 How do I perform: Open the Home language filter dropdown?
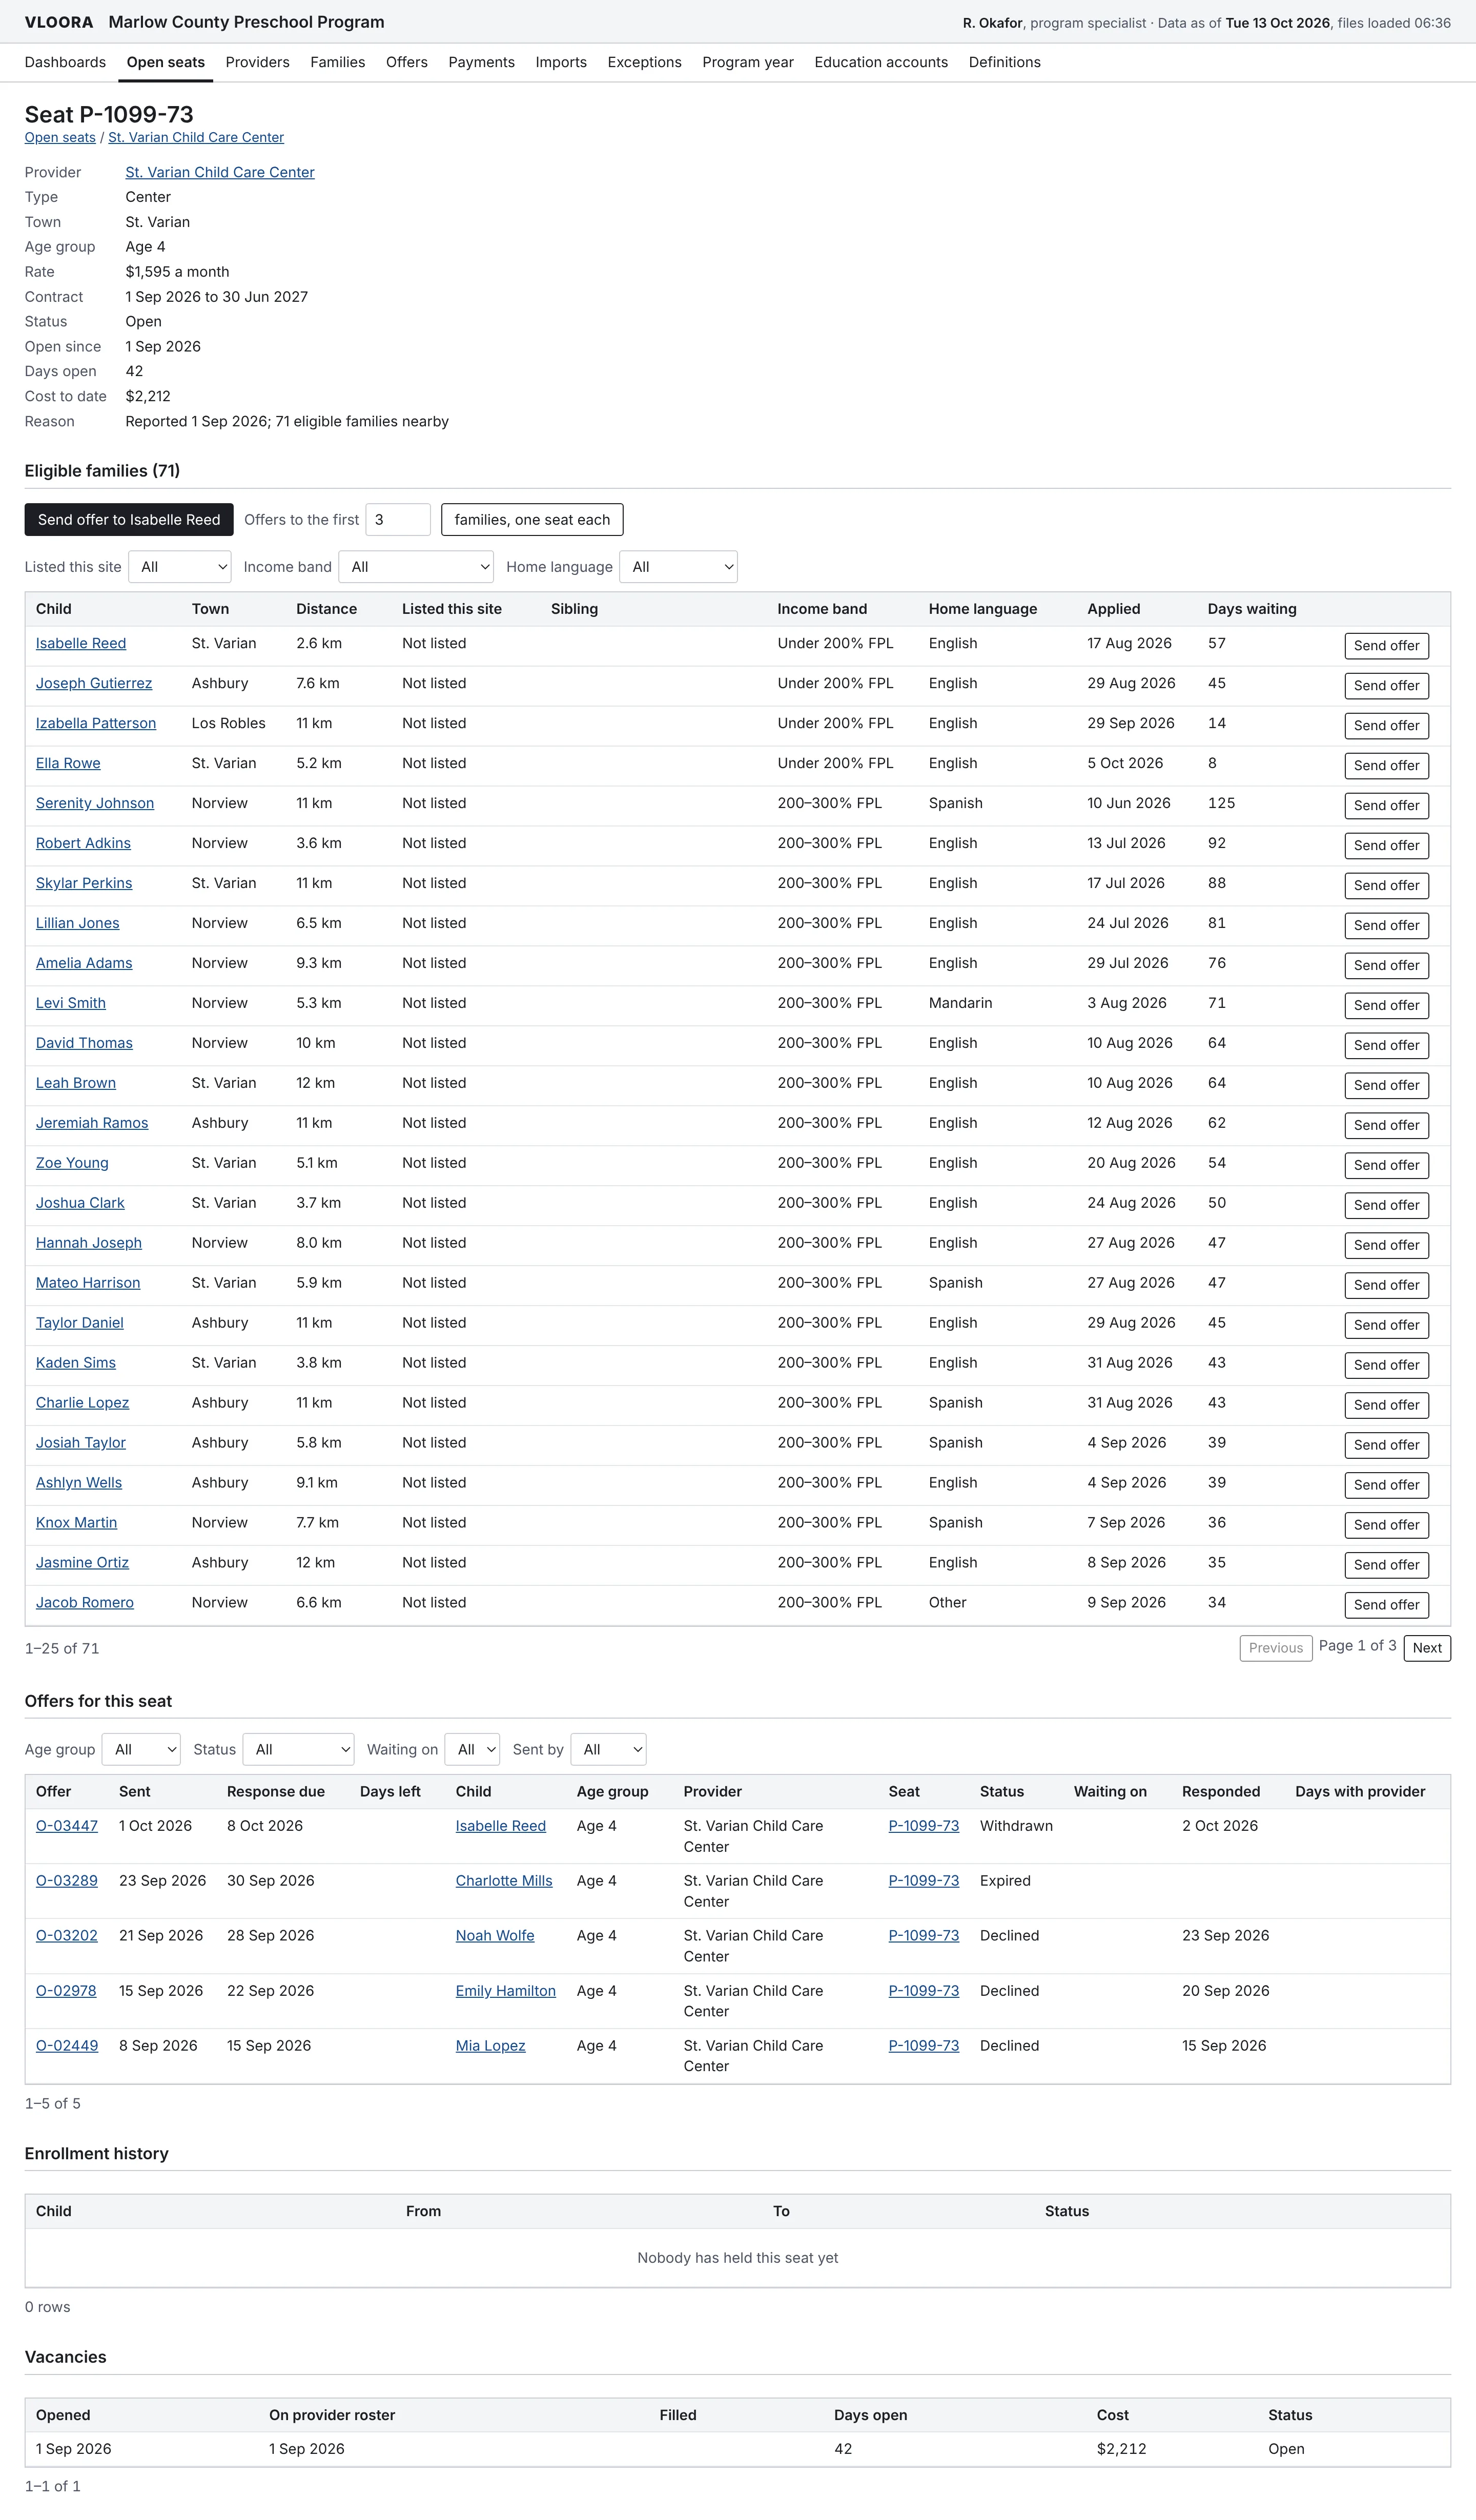679,567
